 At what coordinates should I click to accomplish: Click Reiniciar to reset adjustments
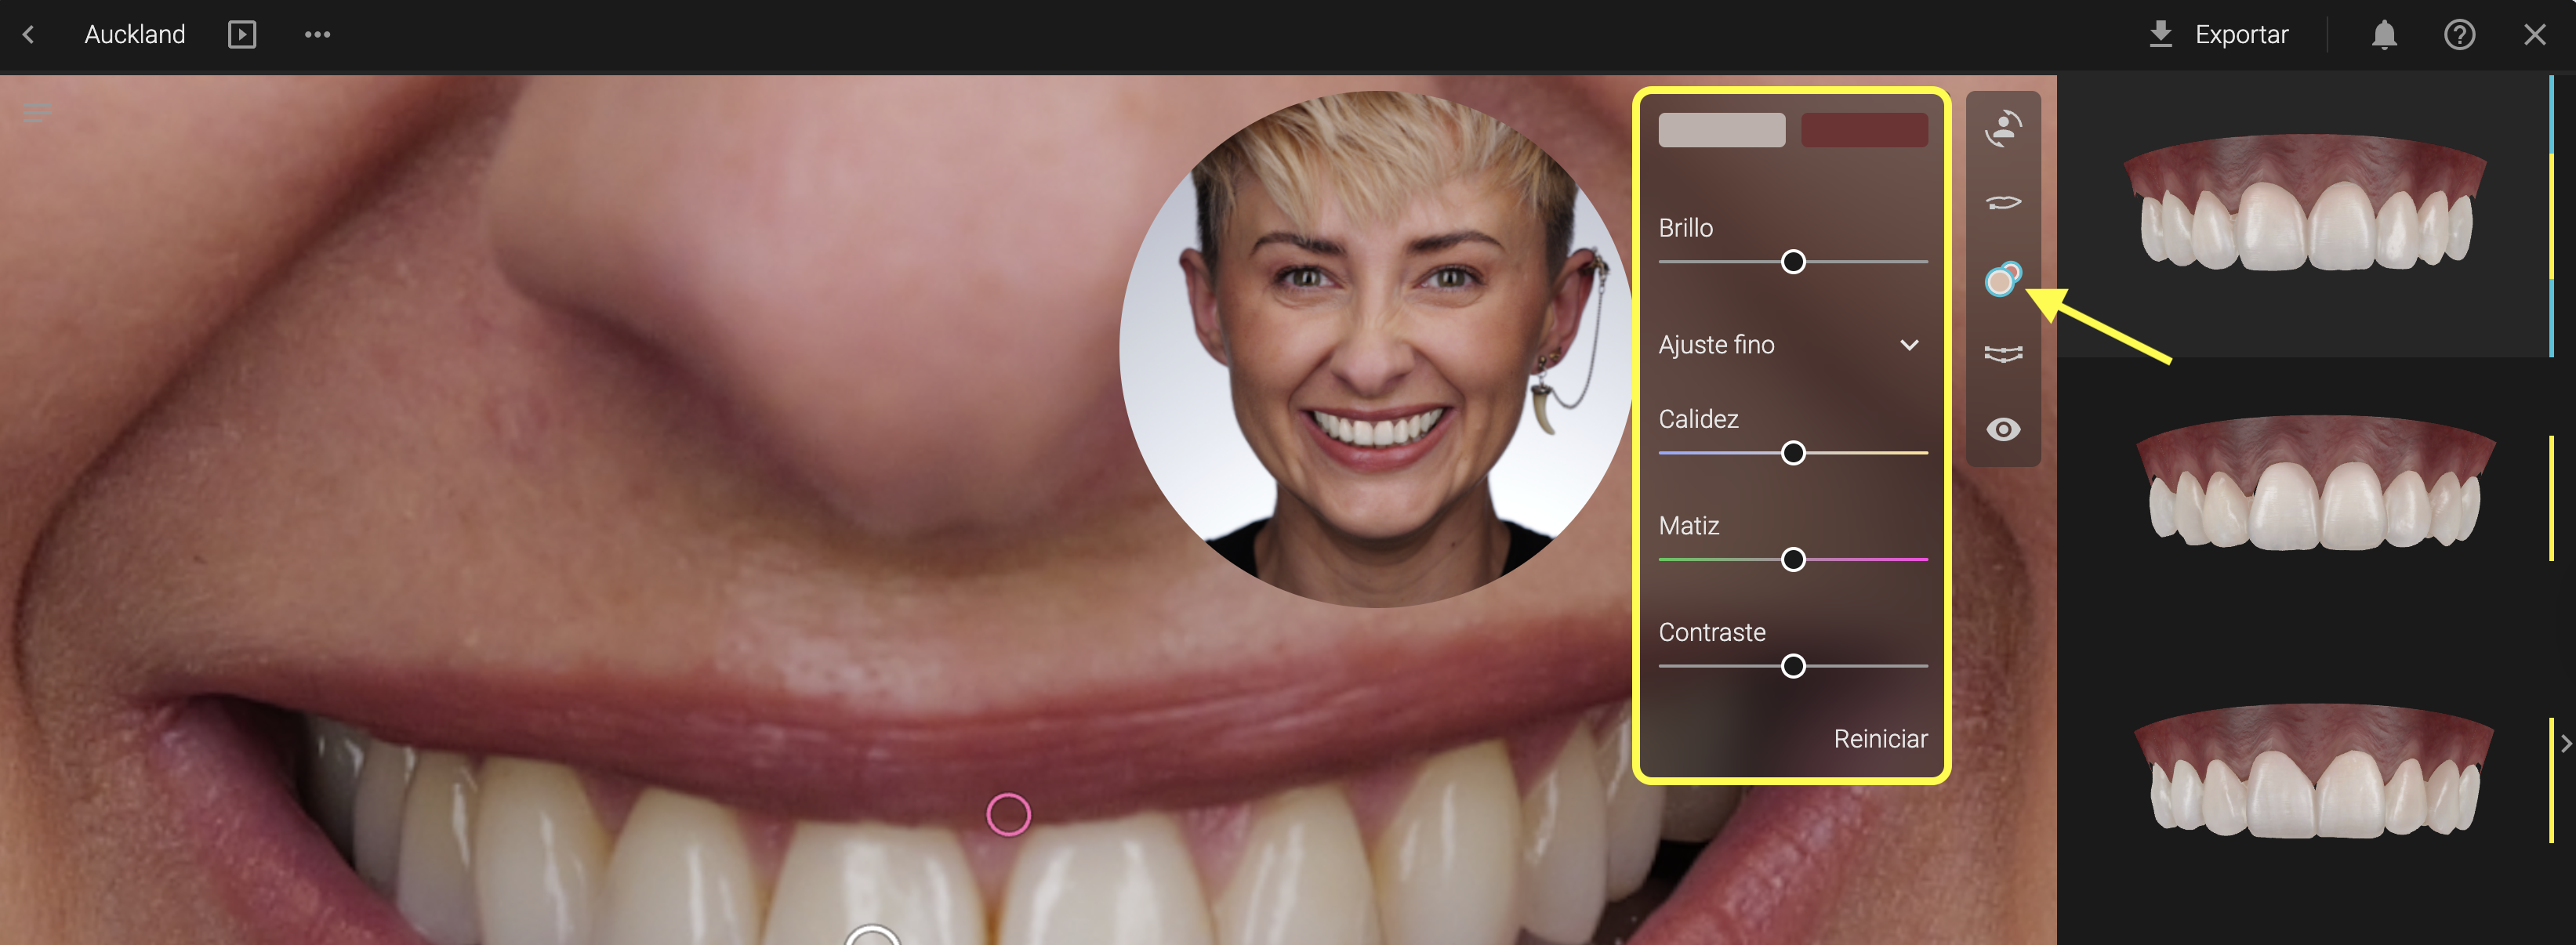[1879, 739]
